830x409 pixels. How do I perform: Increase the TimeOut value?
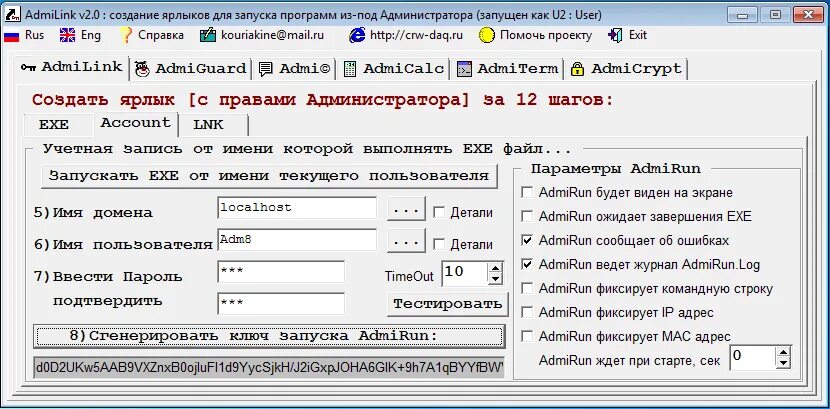(x=495, y=268)
